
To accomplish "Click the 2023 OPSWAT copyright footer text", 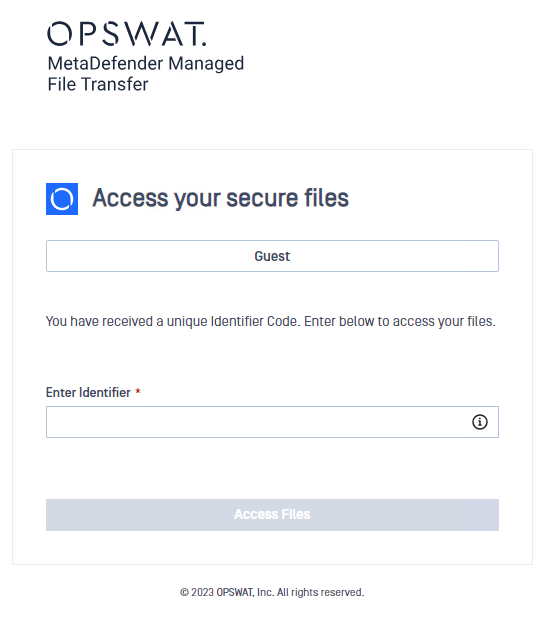I will click(x=272, y=592).
